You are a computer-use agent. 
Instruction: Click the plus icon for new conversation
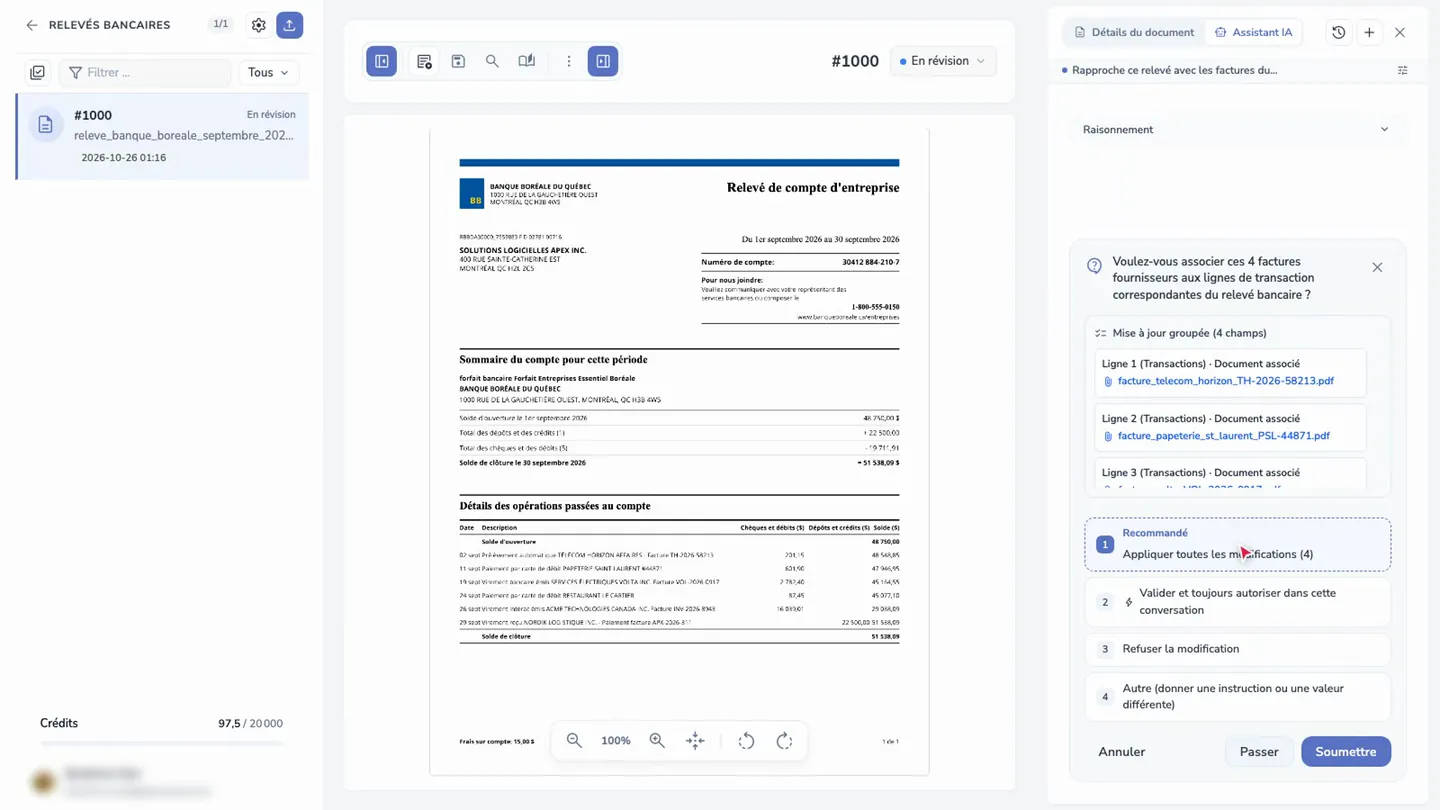(1369, 32)
